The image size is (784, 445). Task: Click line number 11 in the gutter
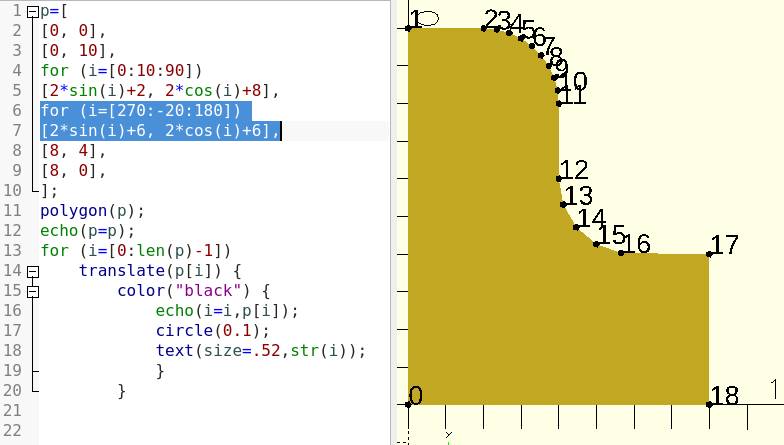12,211
